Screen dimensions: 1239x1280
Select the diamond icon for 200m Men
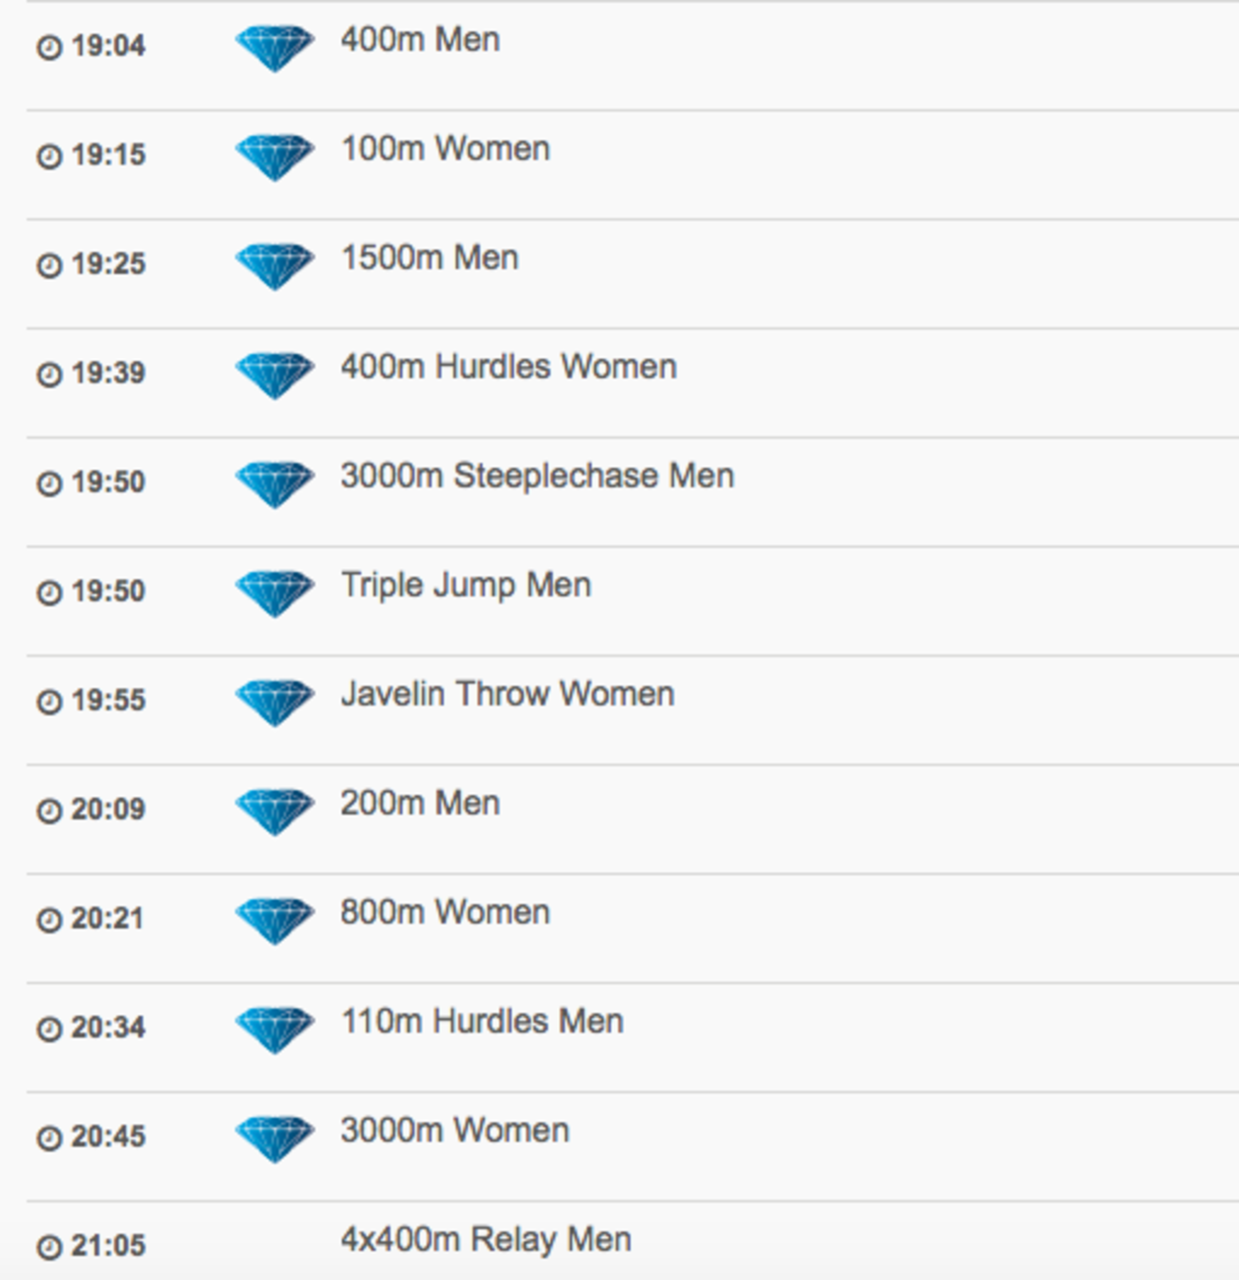point(274,811)
